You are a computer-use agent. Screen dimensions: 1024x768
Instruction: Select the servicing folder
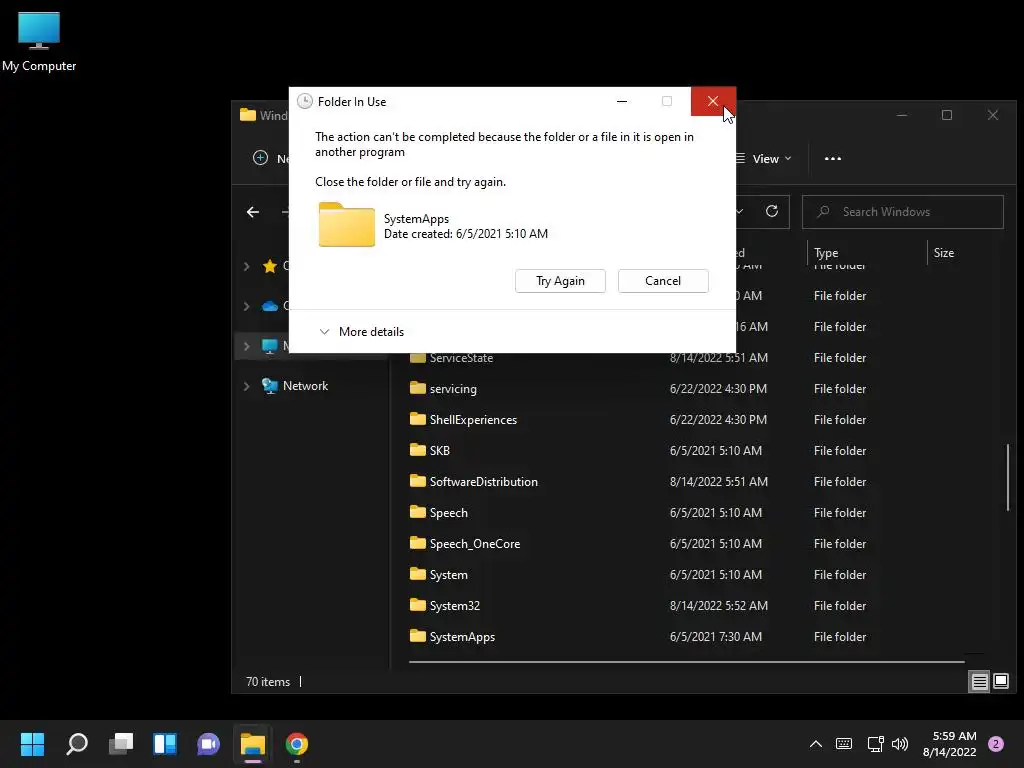[453, 389]
